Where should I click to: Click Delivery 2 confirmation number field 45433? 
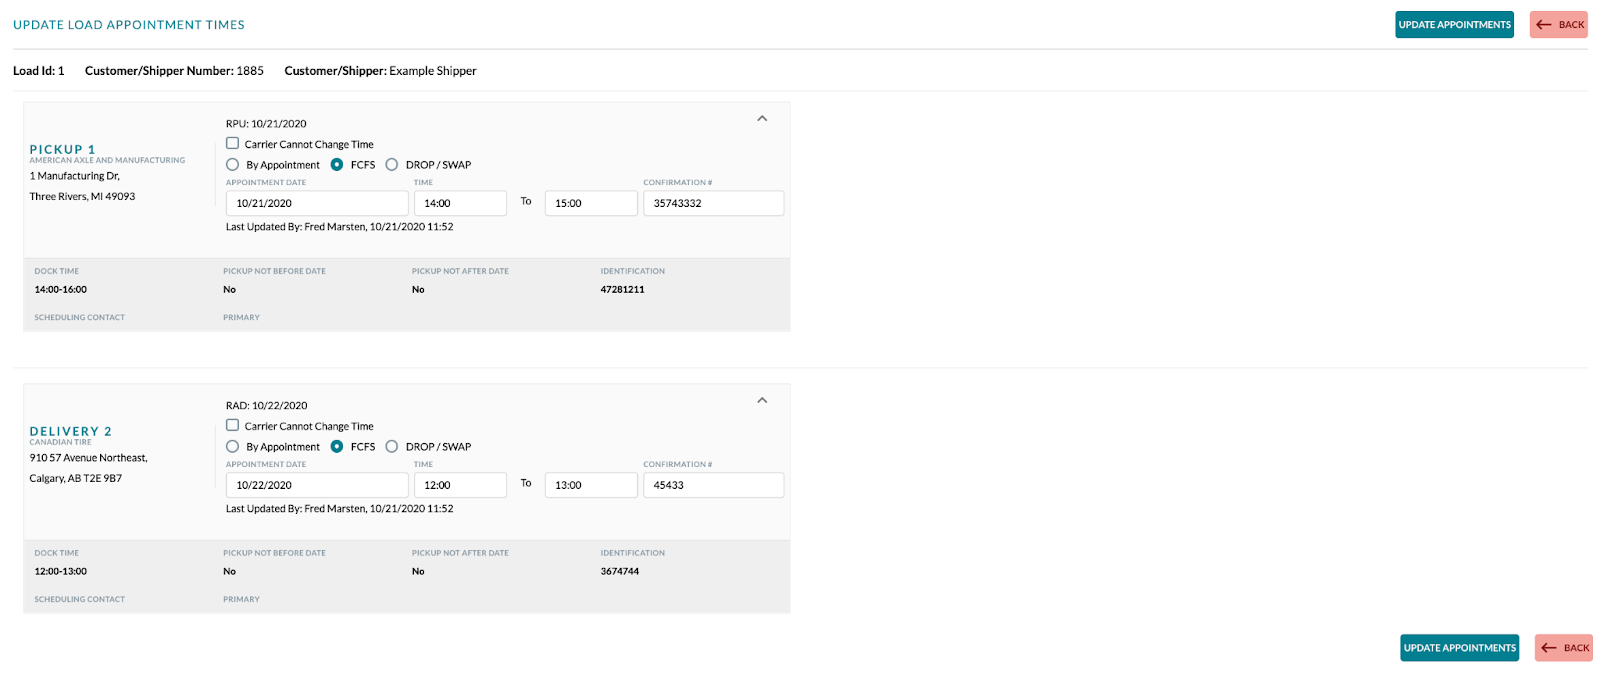713,485
